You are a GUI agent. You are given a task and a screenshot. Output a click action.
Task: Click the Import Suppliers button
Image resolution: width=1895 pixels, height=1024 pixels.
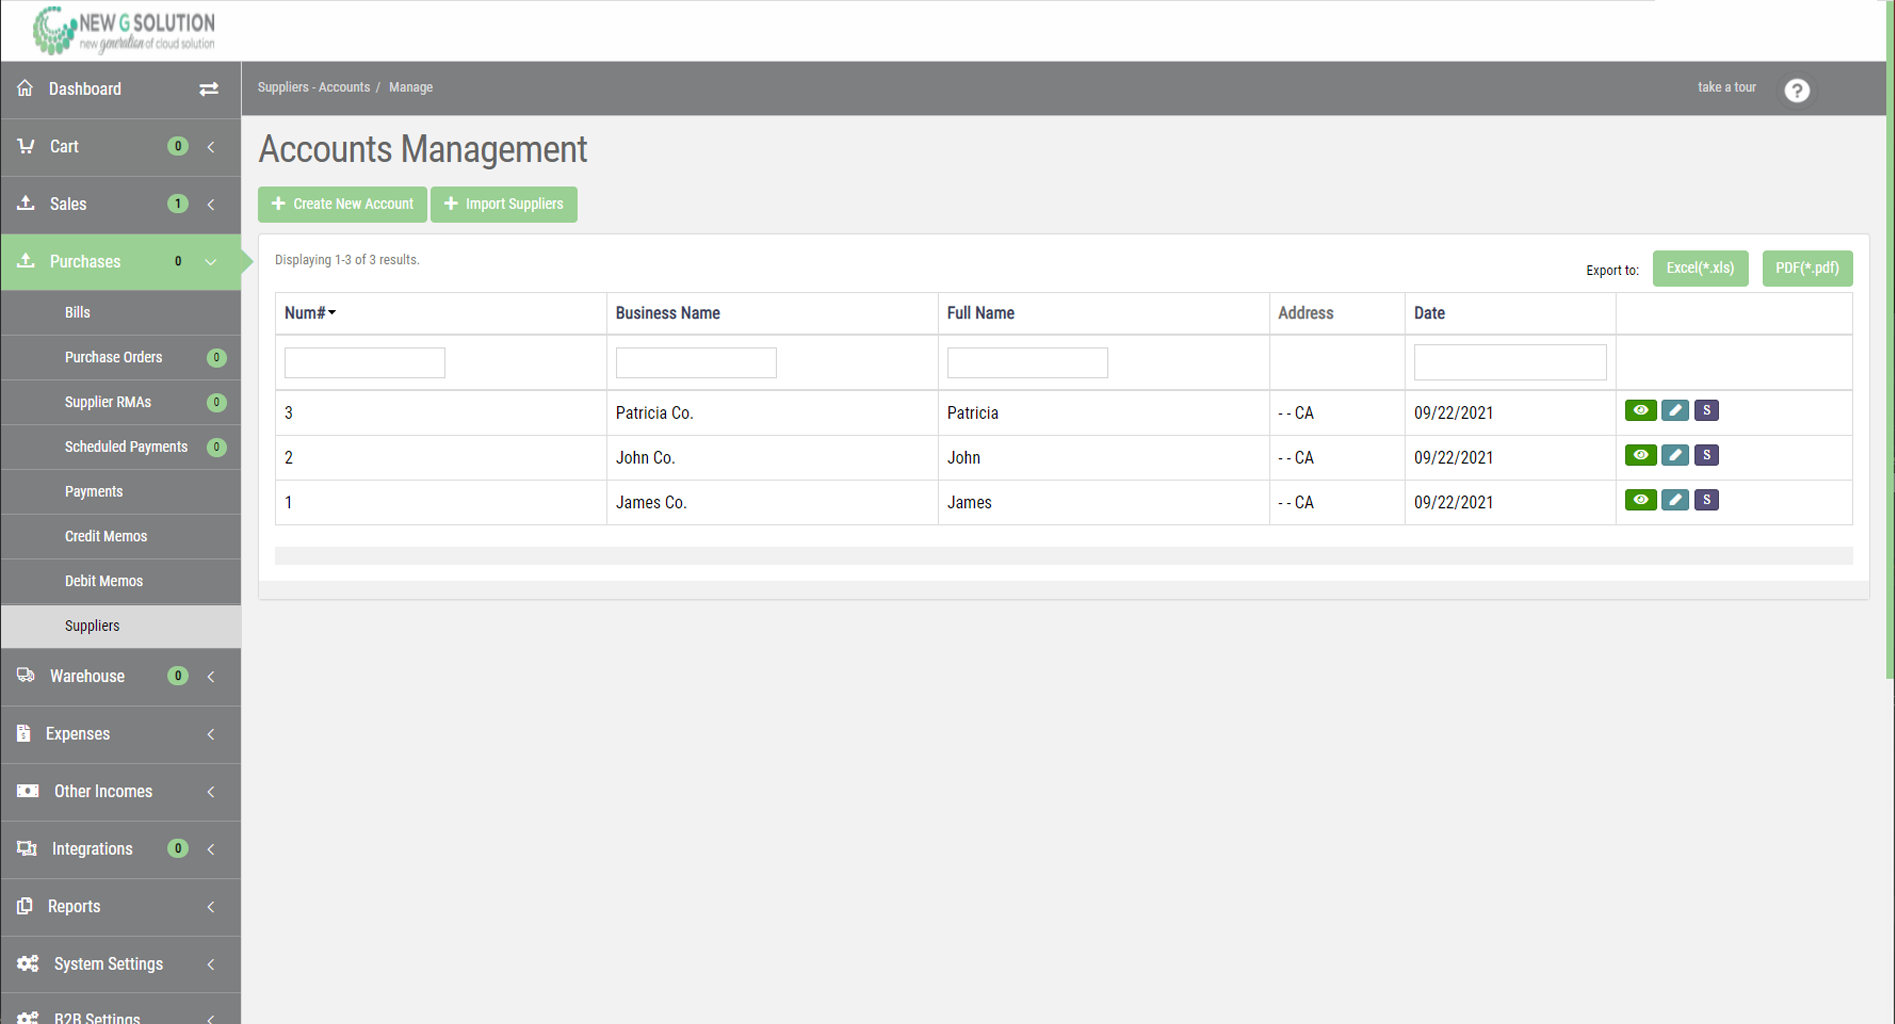point(504,204)
